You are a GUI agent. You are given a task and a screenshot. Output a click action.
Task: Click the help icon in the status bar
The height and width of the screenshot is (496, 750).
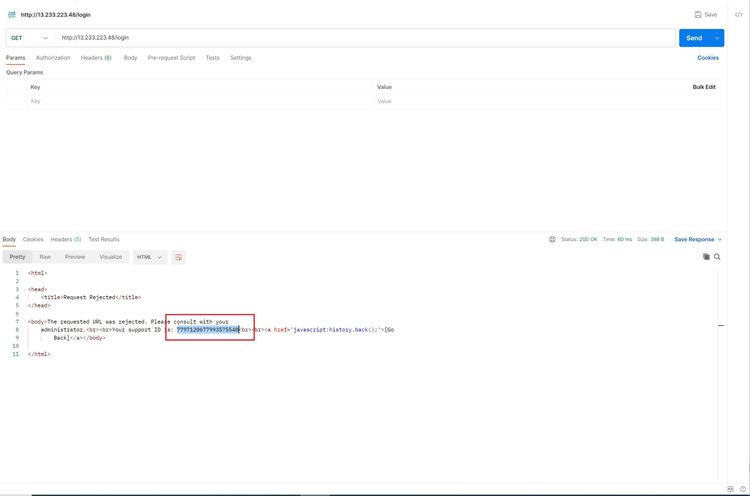pyautogui.click(x=743, y=489)
